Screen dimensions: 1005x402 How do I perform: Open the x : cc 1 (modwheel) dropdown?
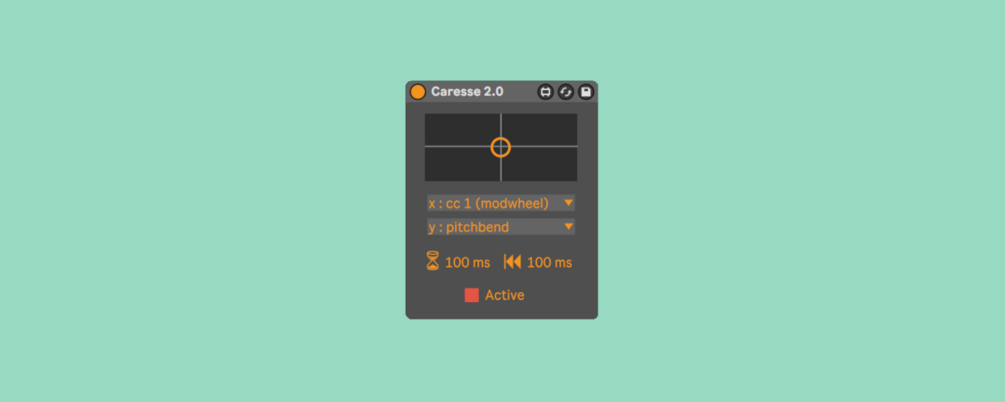[501, 203]
